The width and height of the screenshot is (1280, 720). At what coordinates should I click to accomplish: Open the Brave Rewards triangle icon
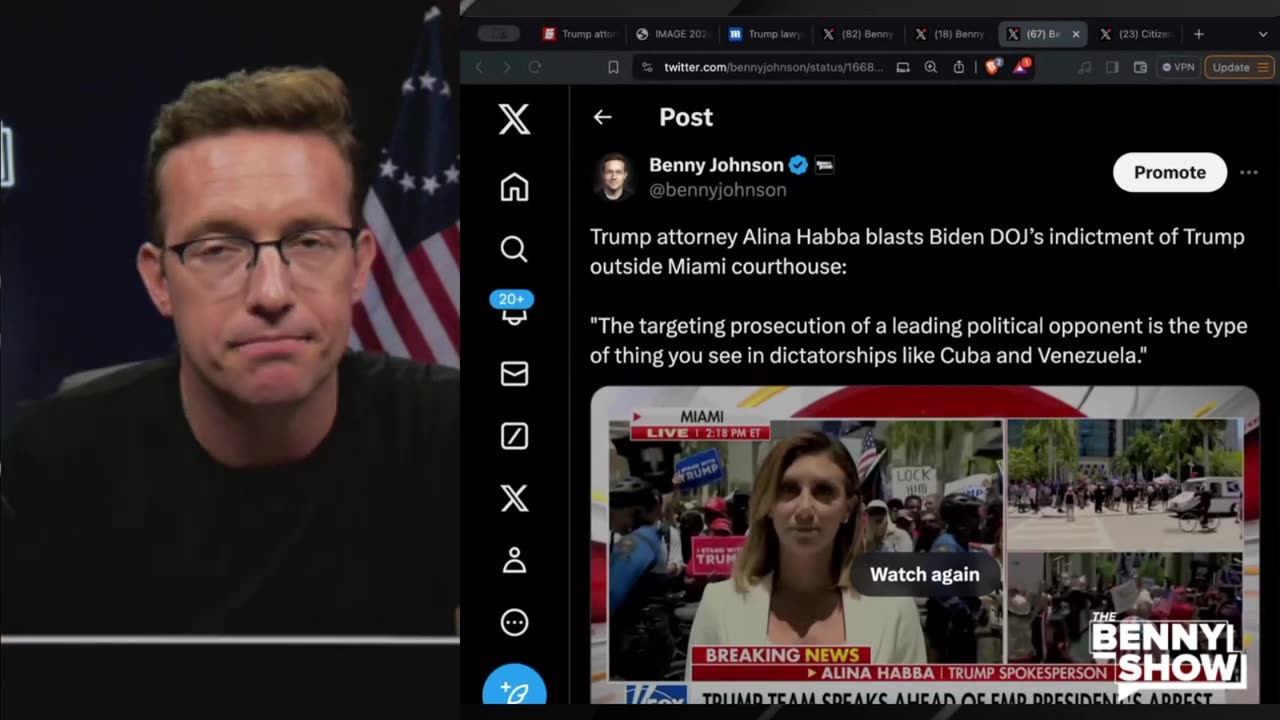[1022, 67]
